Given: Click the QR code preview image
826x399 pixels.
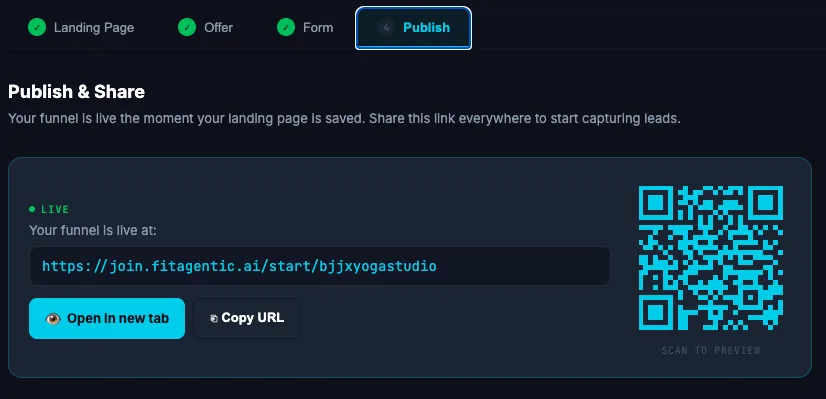Looking at the screenshot, I should click(x=711, y=258).
